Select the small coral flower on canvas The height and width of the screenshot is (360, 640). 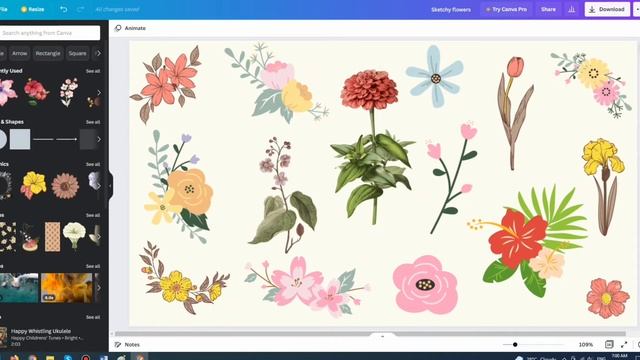tap(608, 298)
